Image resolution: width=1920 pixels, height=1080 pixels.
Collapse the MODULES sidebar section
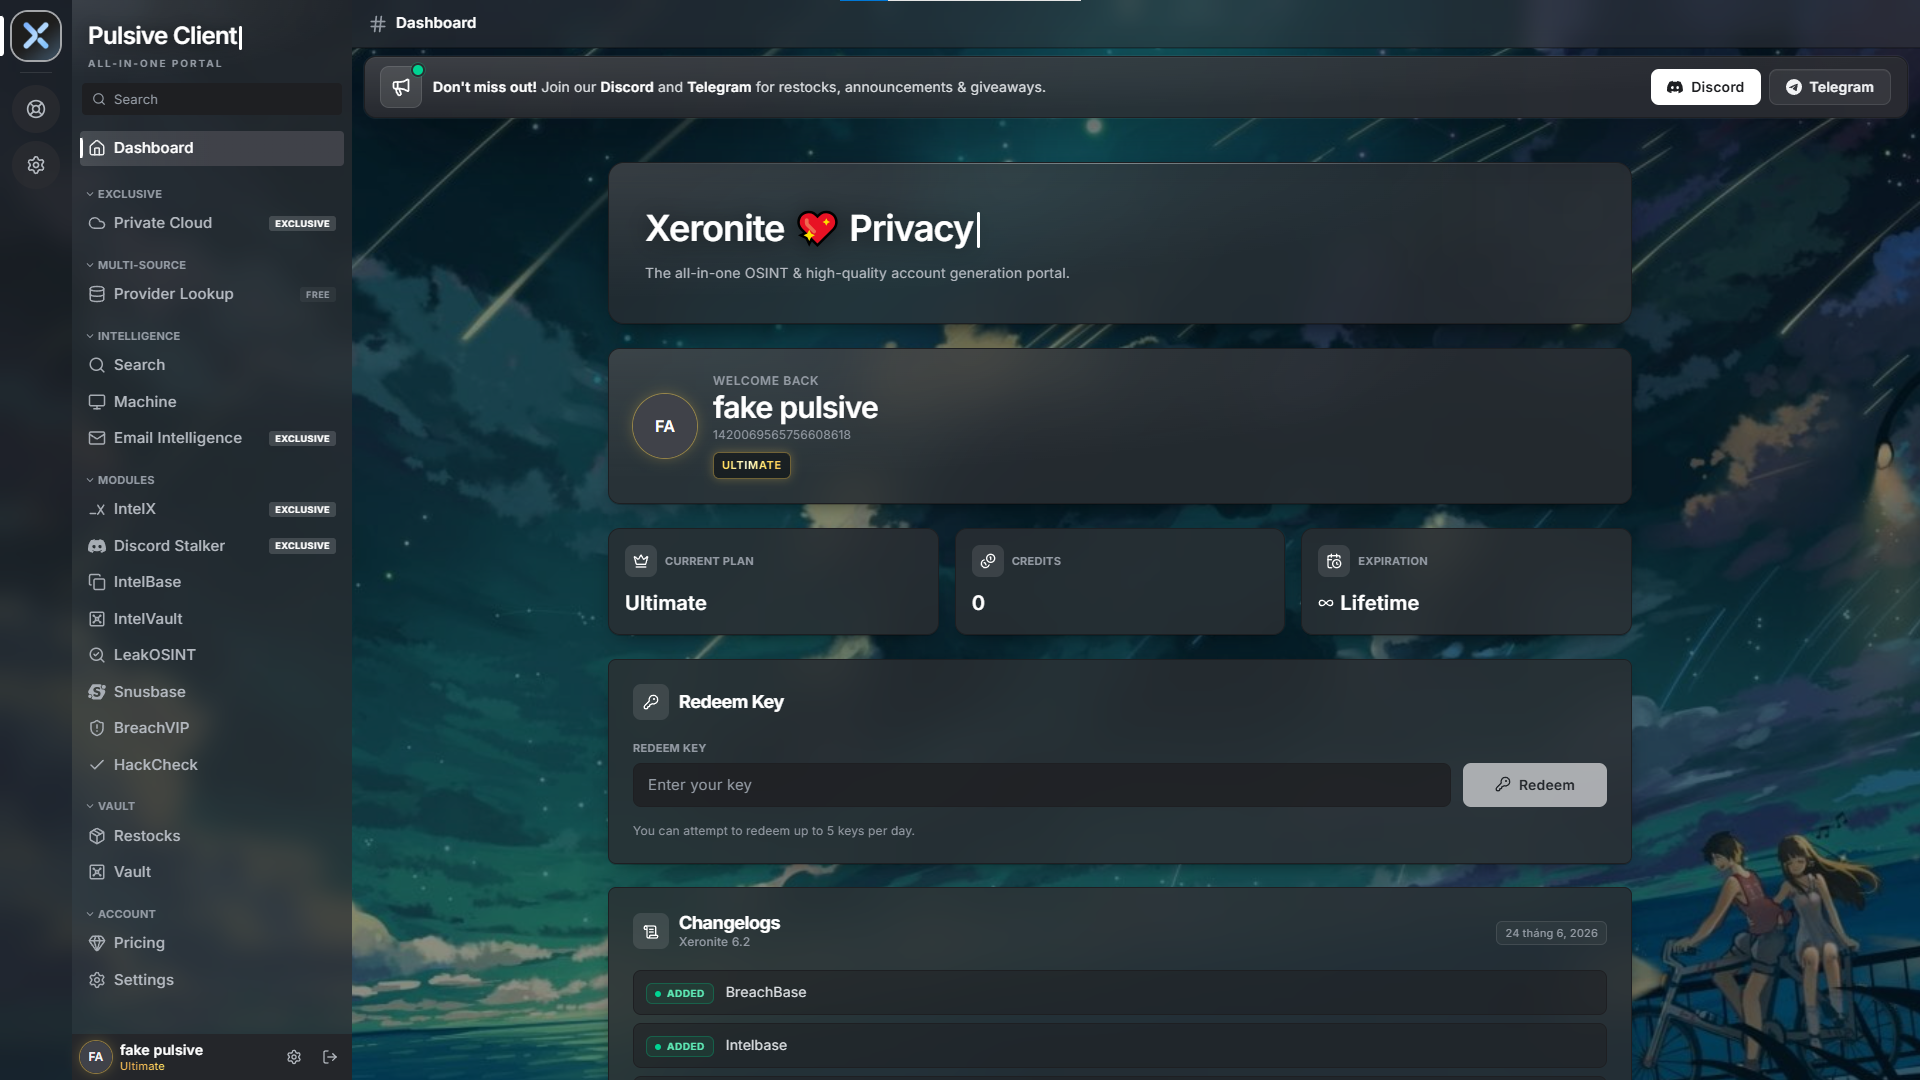[120, 480]
